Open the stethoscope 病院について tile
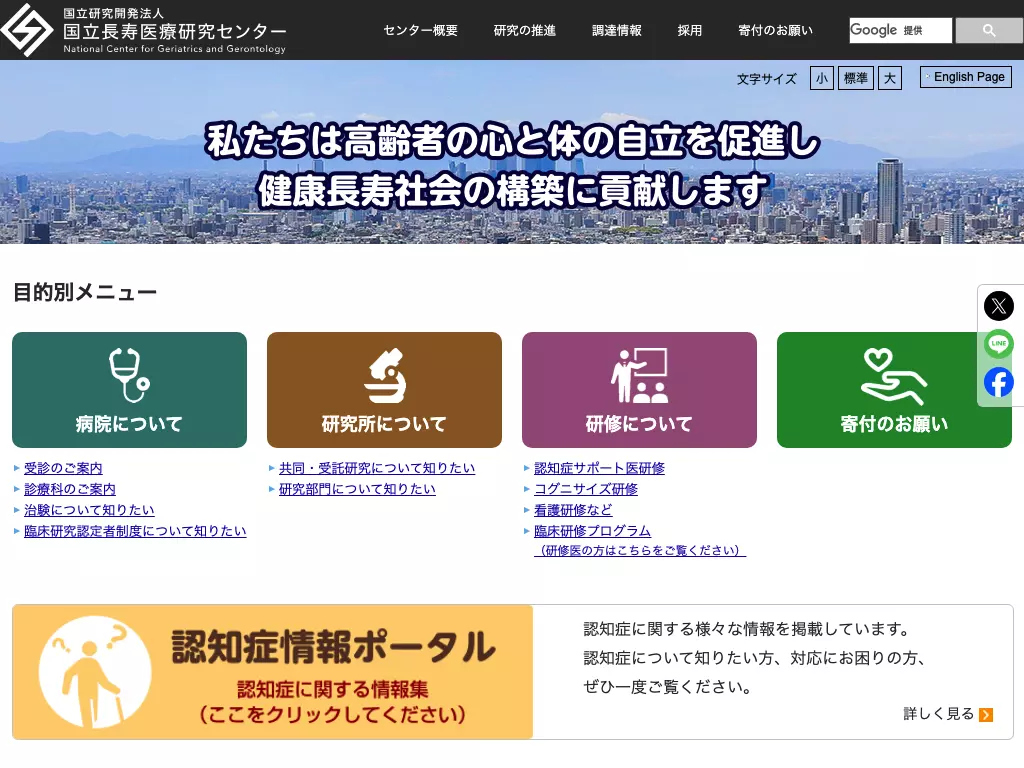1024x768 pixels. click(x=129, y=390)
